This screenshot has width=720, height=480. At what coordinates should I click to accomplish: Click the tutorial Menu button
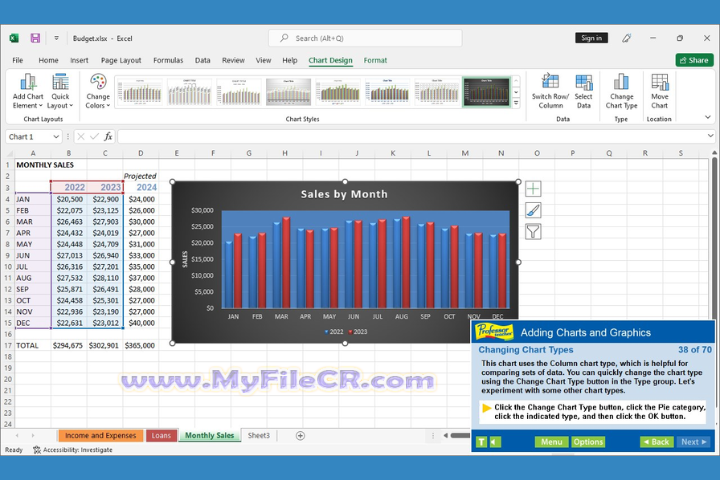coord(551,442)
